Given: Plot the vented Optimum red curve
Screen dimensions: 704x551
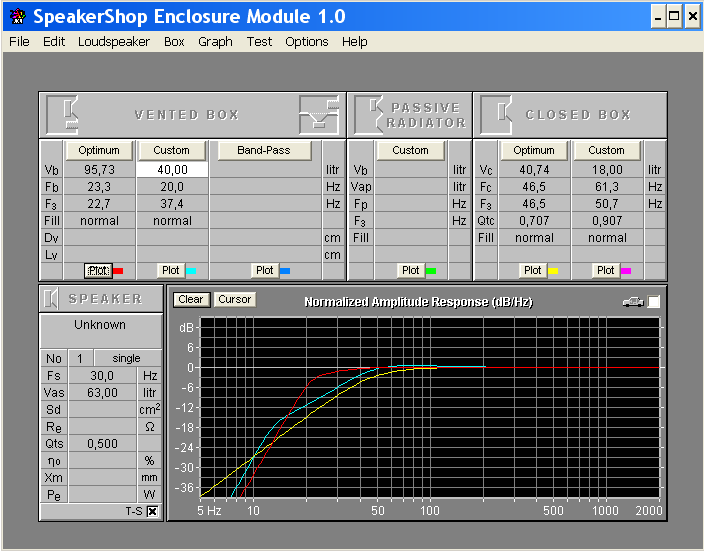Looking at the screenshot, I should (98, 271).
